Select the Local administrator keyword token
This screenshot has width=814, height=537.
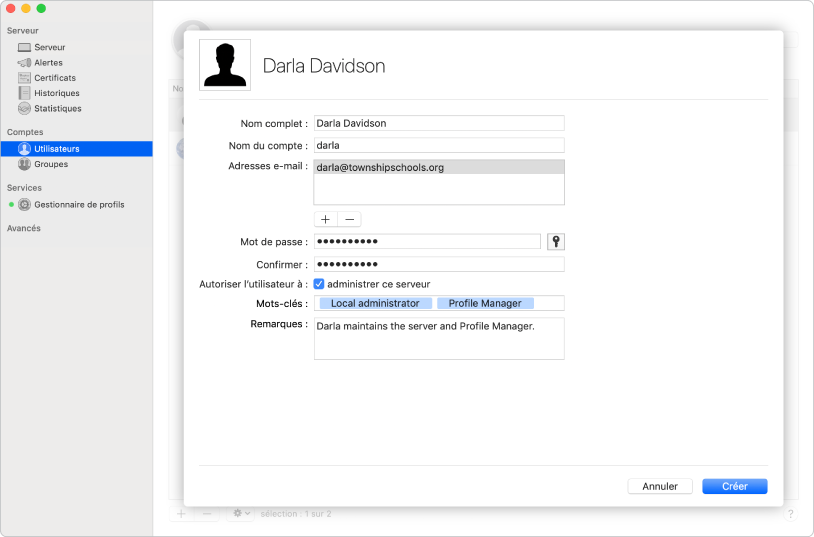(375, 303)
